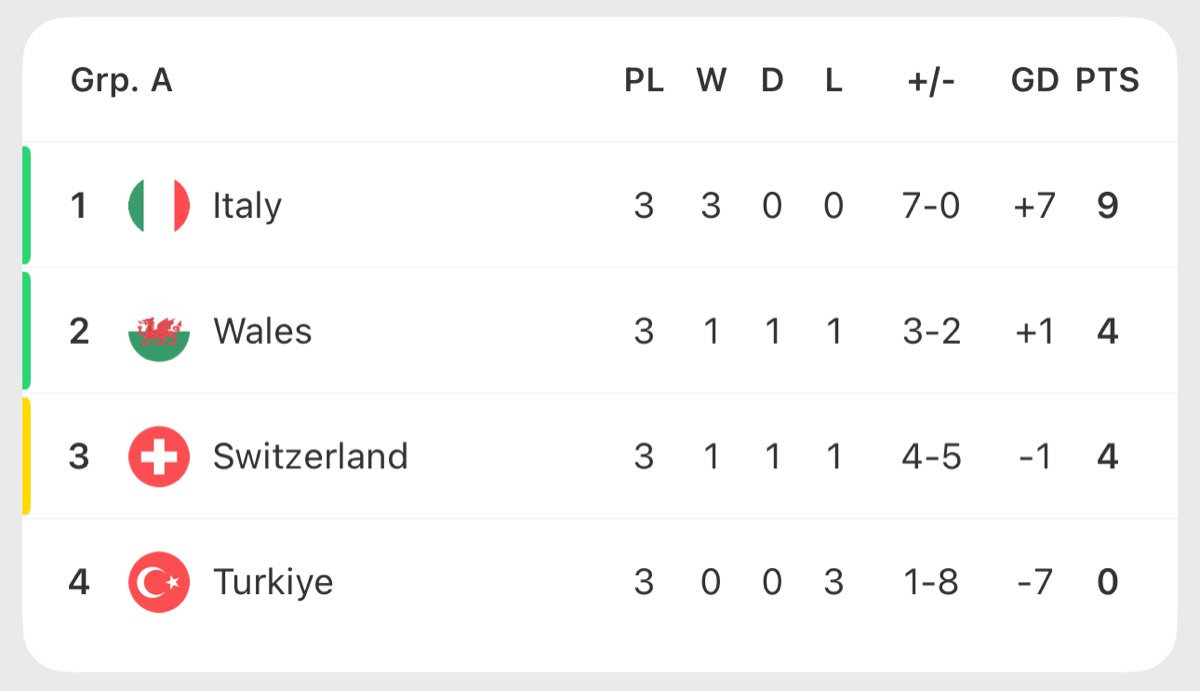Viewport: 1200px width, 692px height.
Task: Select the Turkiye team name
Action: pos(273,583)
